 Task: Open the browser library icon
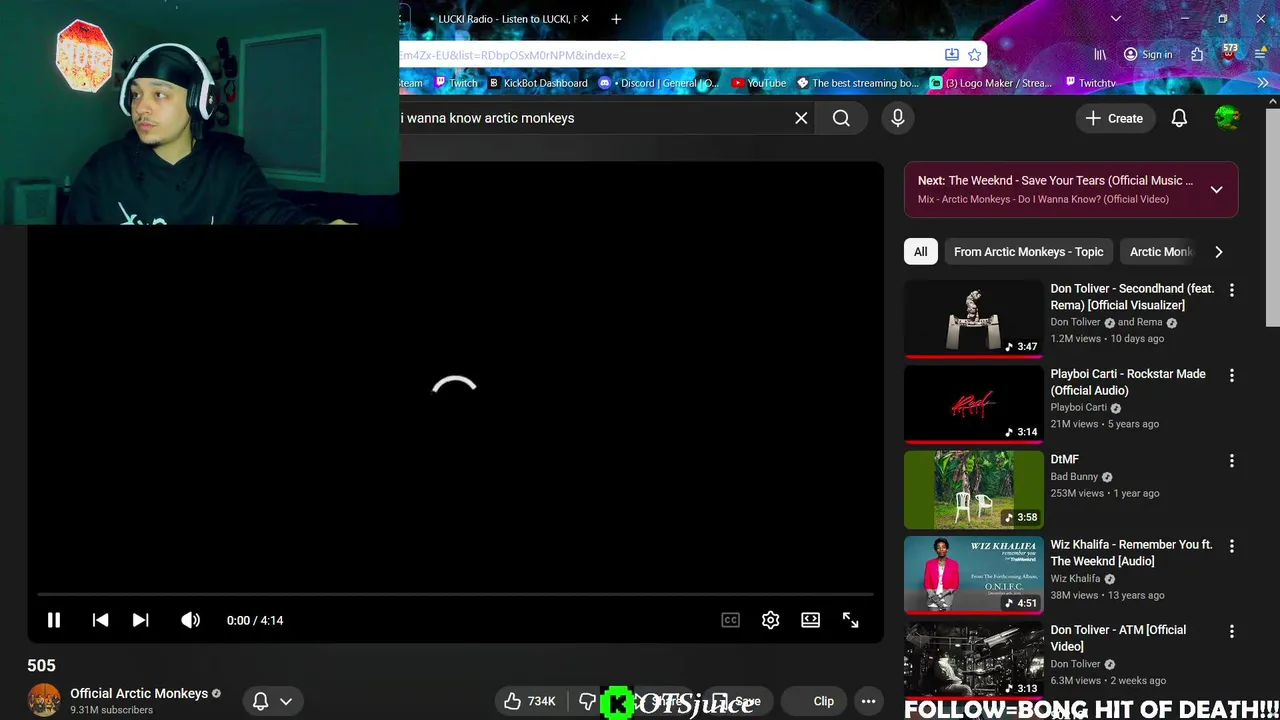[1100, 55]
